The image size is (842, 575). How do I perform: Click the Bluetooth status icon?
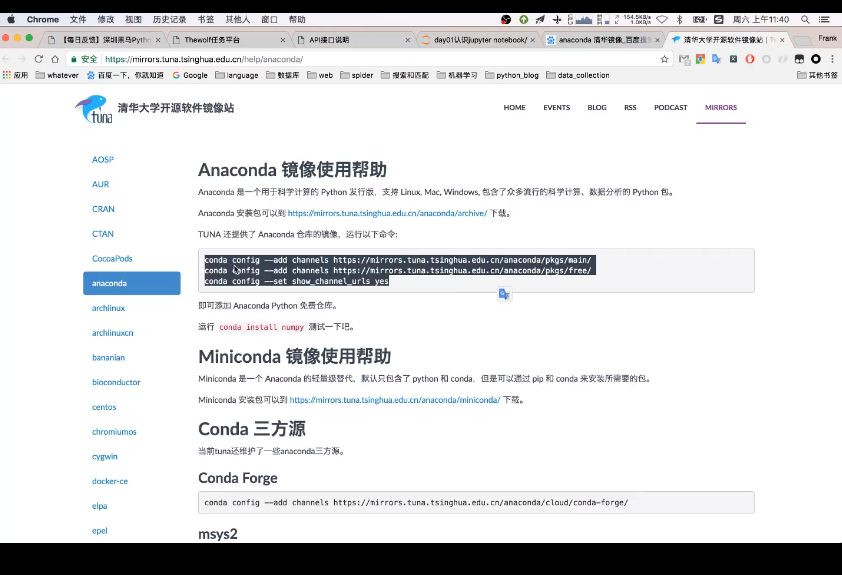click(x=679, y=19)
